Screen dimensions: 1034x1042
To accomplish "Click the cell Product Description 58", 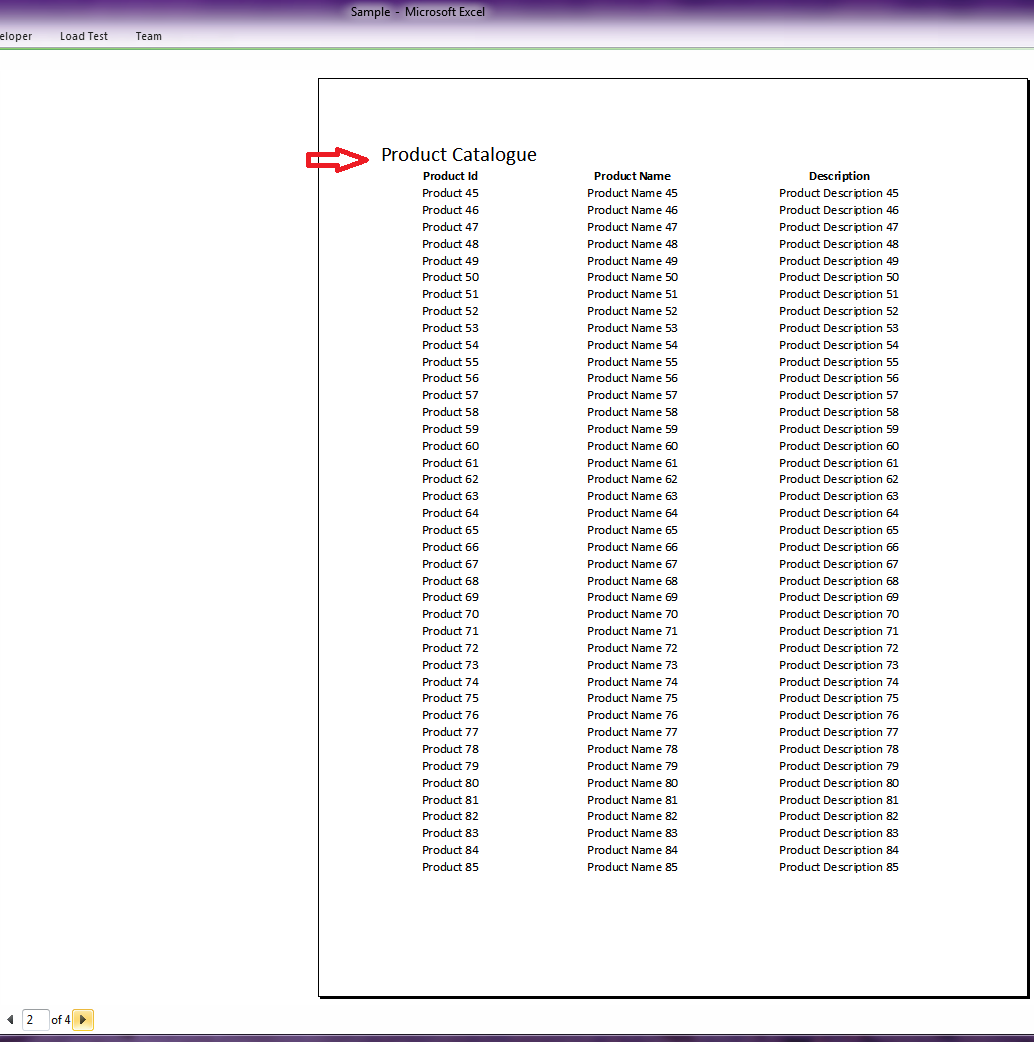I will [x=839, y=412].
